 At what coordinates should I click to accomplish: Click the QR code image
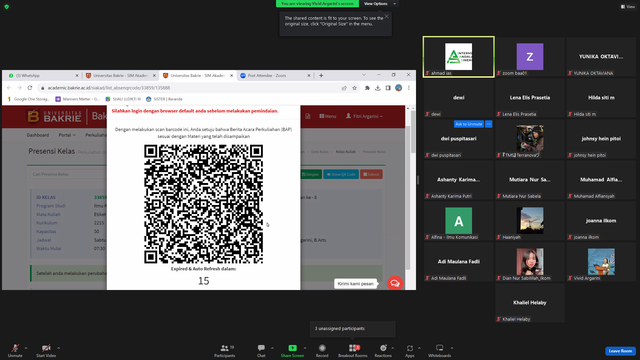(203, 204)
